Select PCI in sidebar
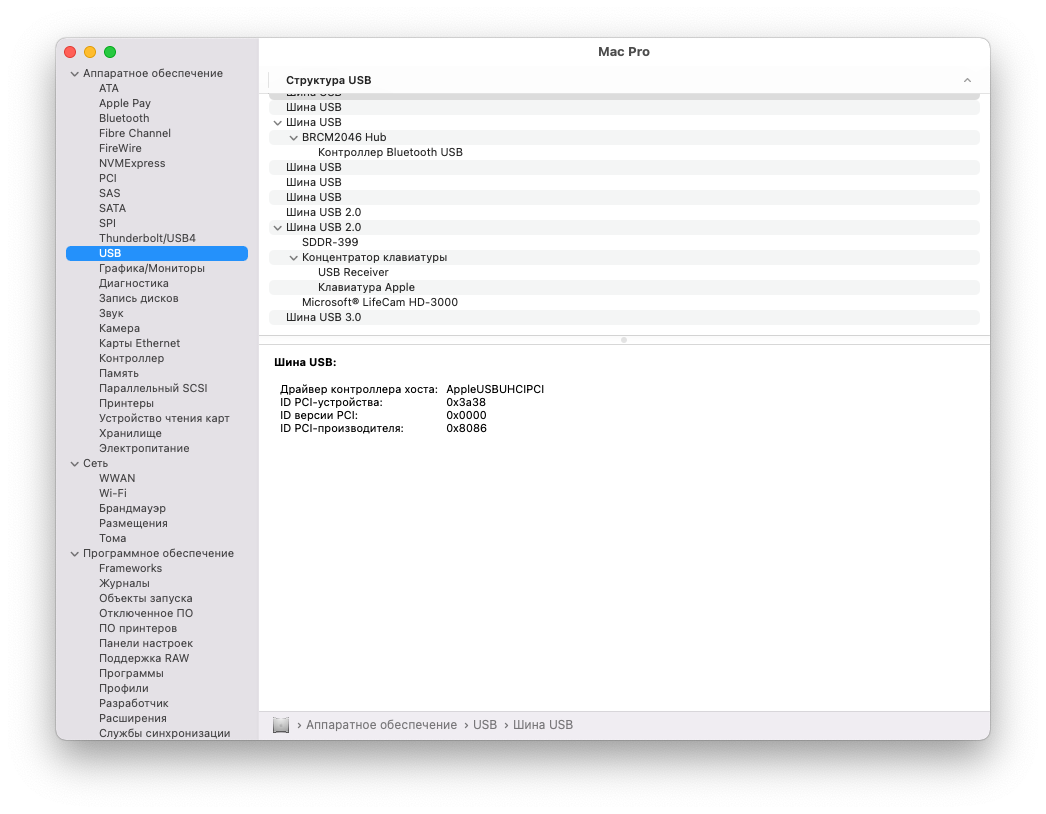 point(108,178)
